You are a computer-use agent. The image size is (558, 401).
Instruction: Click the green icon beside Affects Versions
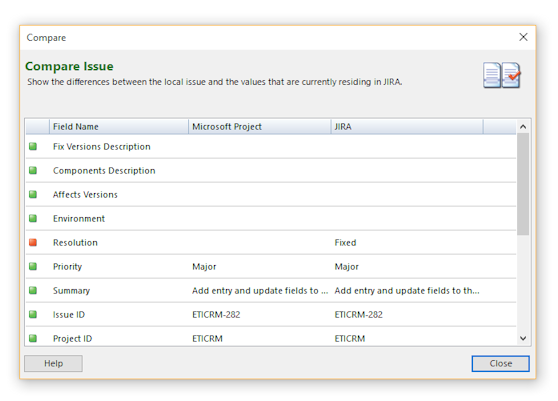coord(33,194)
